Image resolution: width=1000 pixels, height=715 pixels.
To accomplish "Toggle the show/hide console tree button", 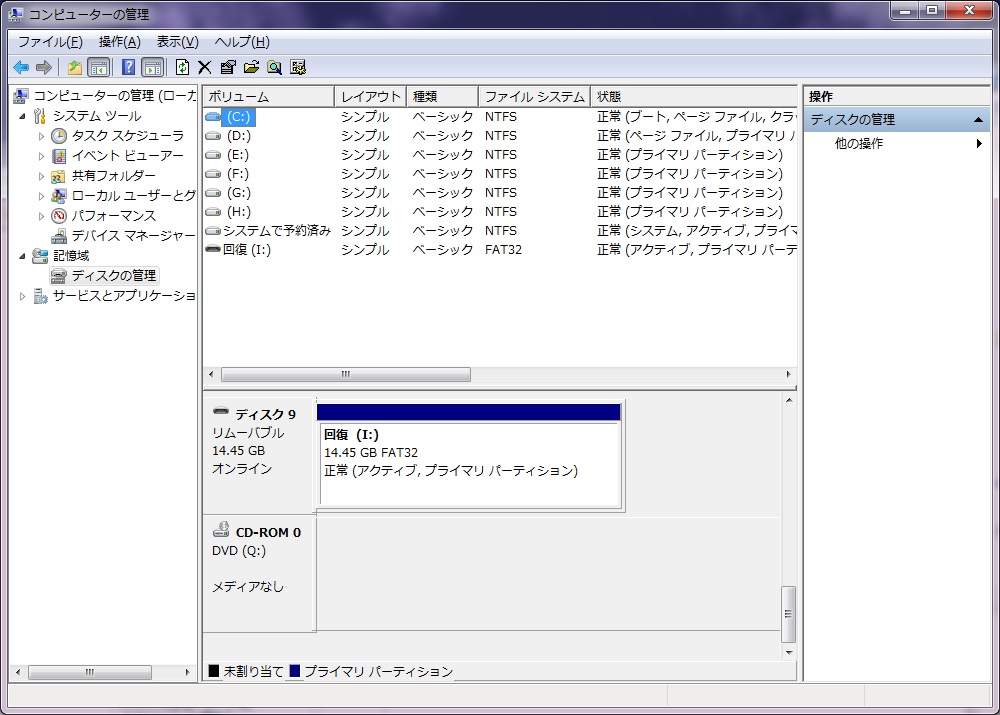I will [x=98, y=67].
